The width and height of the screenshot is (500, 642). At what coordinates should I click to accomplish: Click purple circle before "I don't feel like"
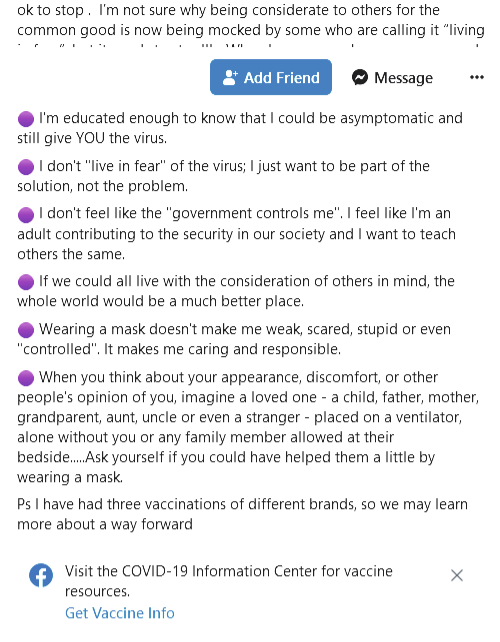tap(26, 215)
